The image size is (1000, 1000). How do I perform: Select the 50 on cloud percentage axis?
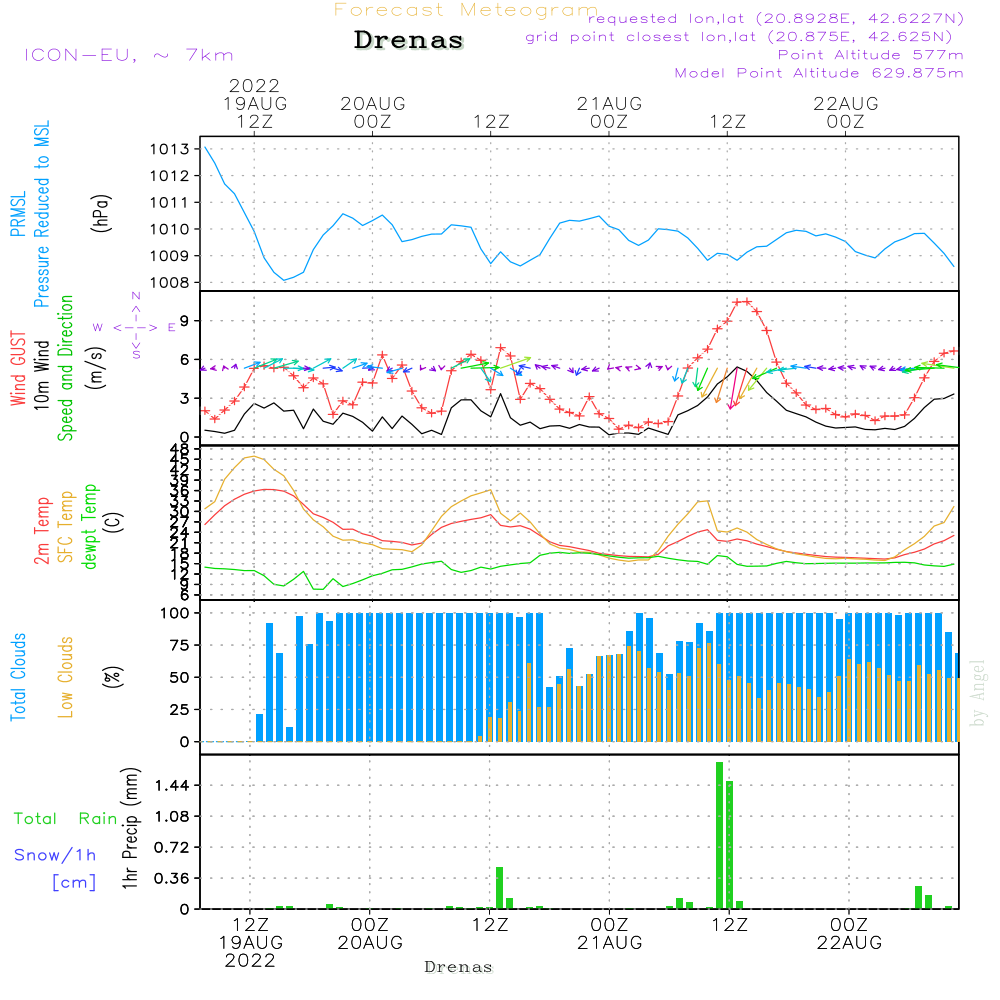180,678
